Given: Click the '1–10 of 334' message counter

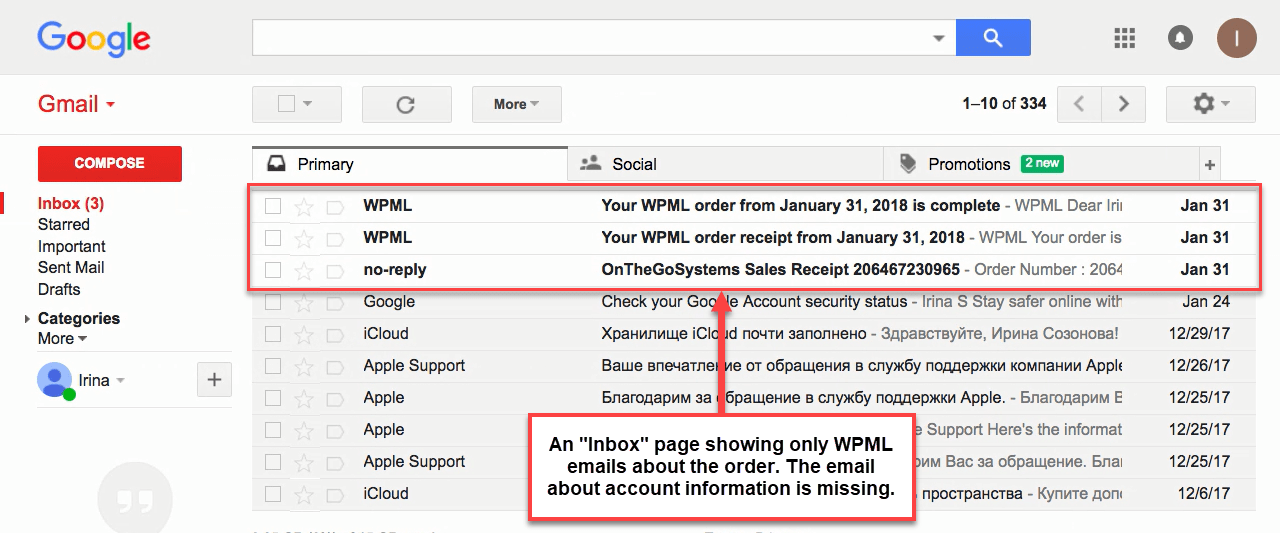Looking at the screenshot, I should click(1004, 104).
